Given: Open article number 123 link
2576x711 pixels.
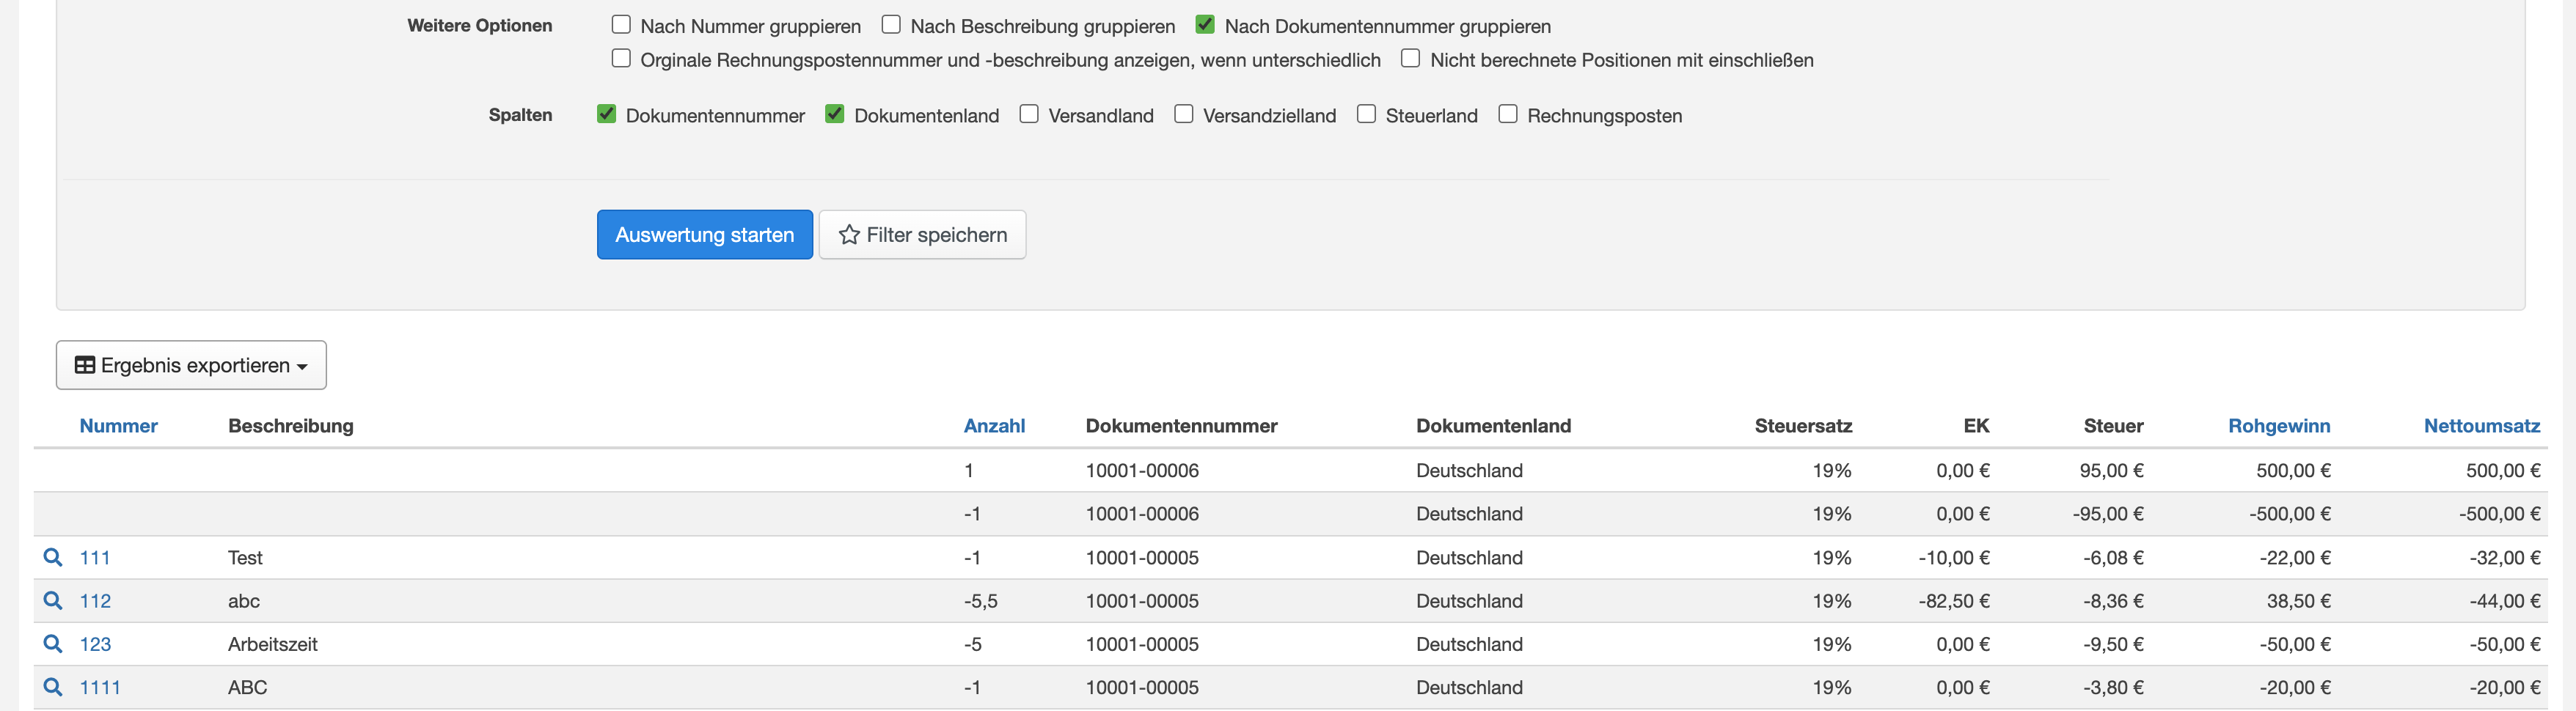Looking at the screenshot, I should [95, 644].
